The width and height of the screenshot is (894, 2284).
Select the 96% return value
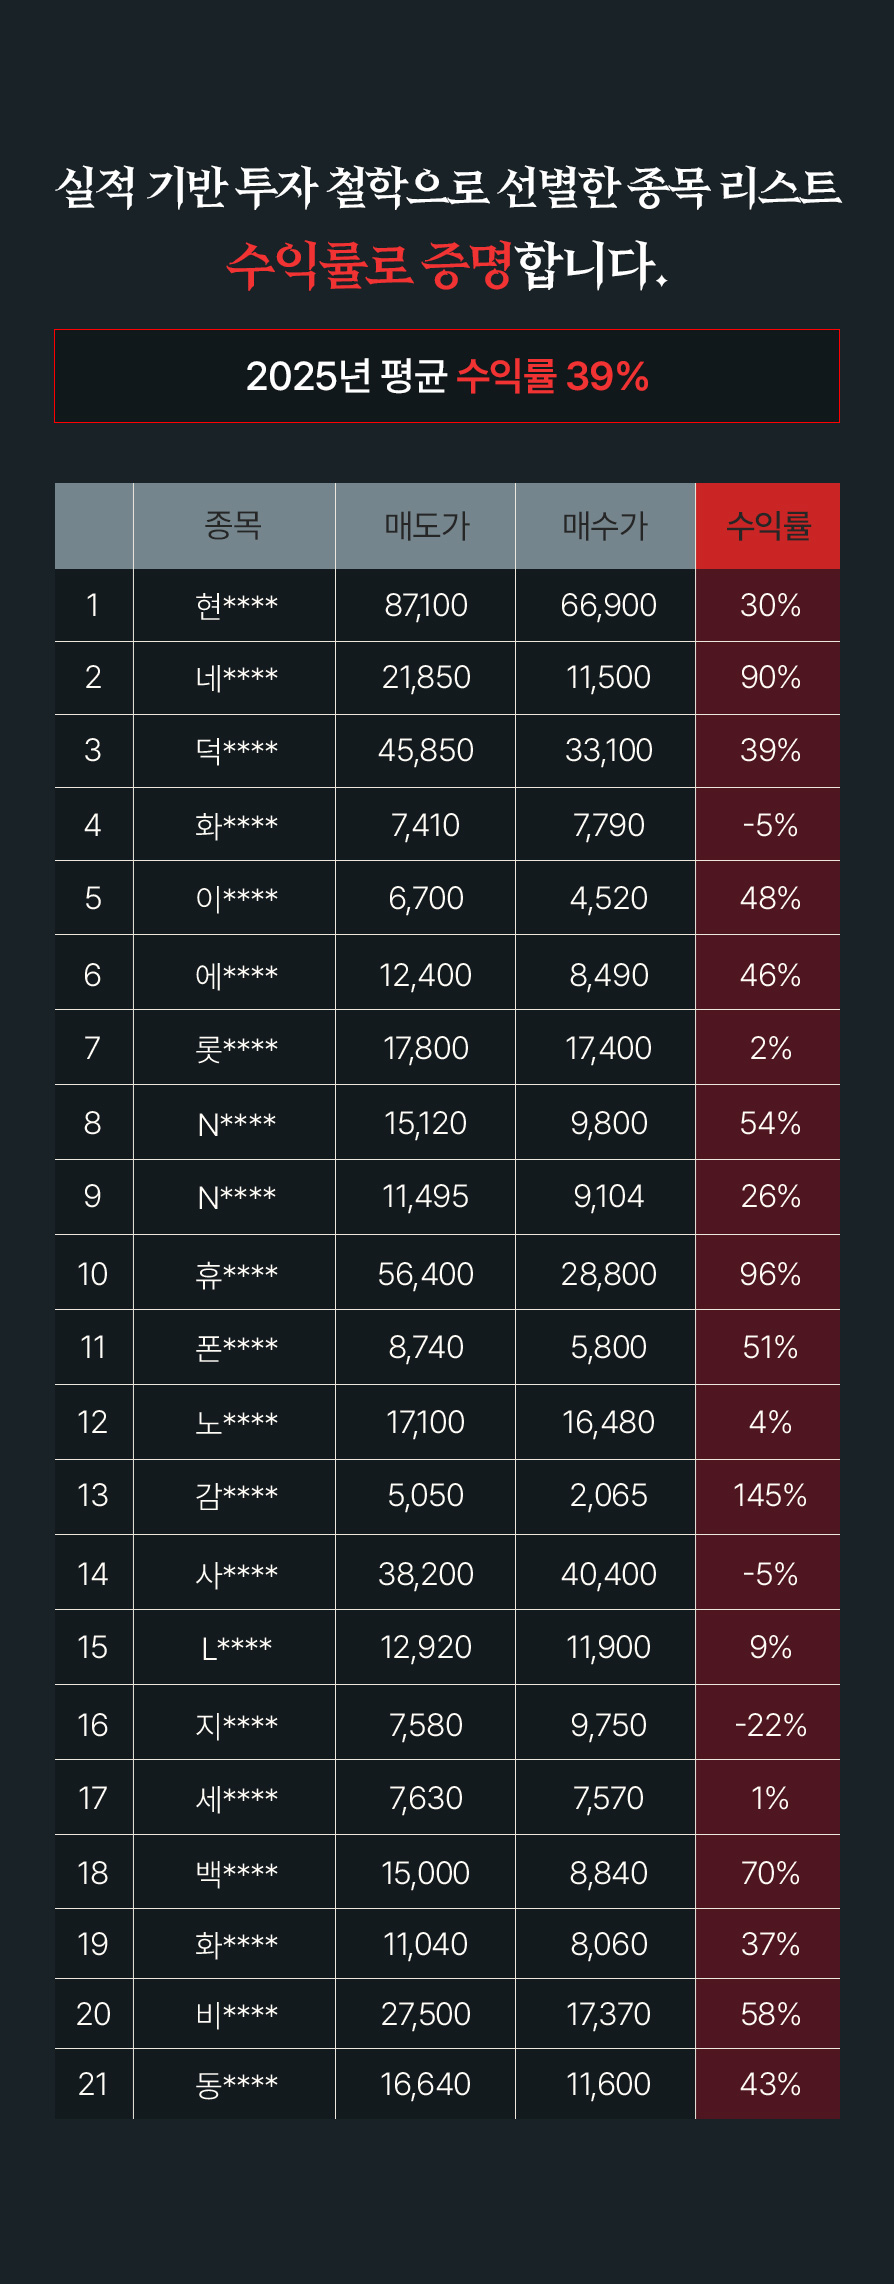pyautogui.click(x=769, y=1274)
